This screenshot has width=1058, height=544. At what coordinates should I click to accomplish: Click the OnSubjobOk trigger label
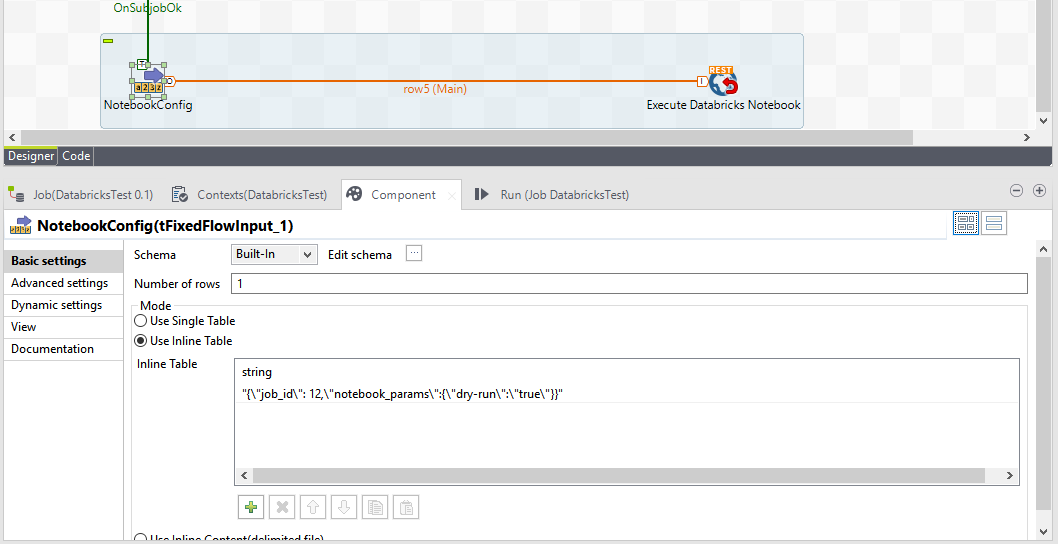(x=147, y=9)
